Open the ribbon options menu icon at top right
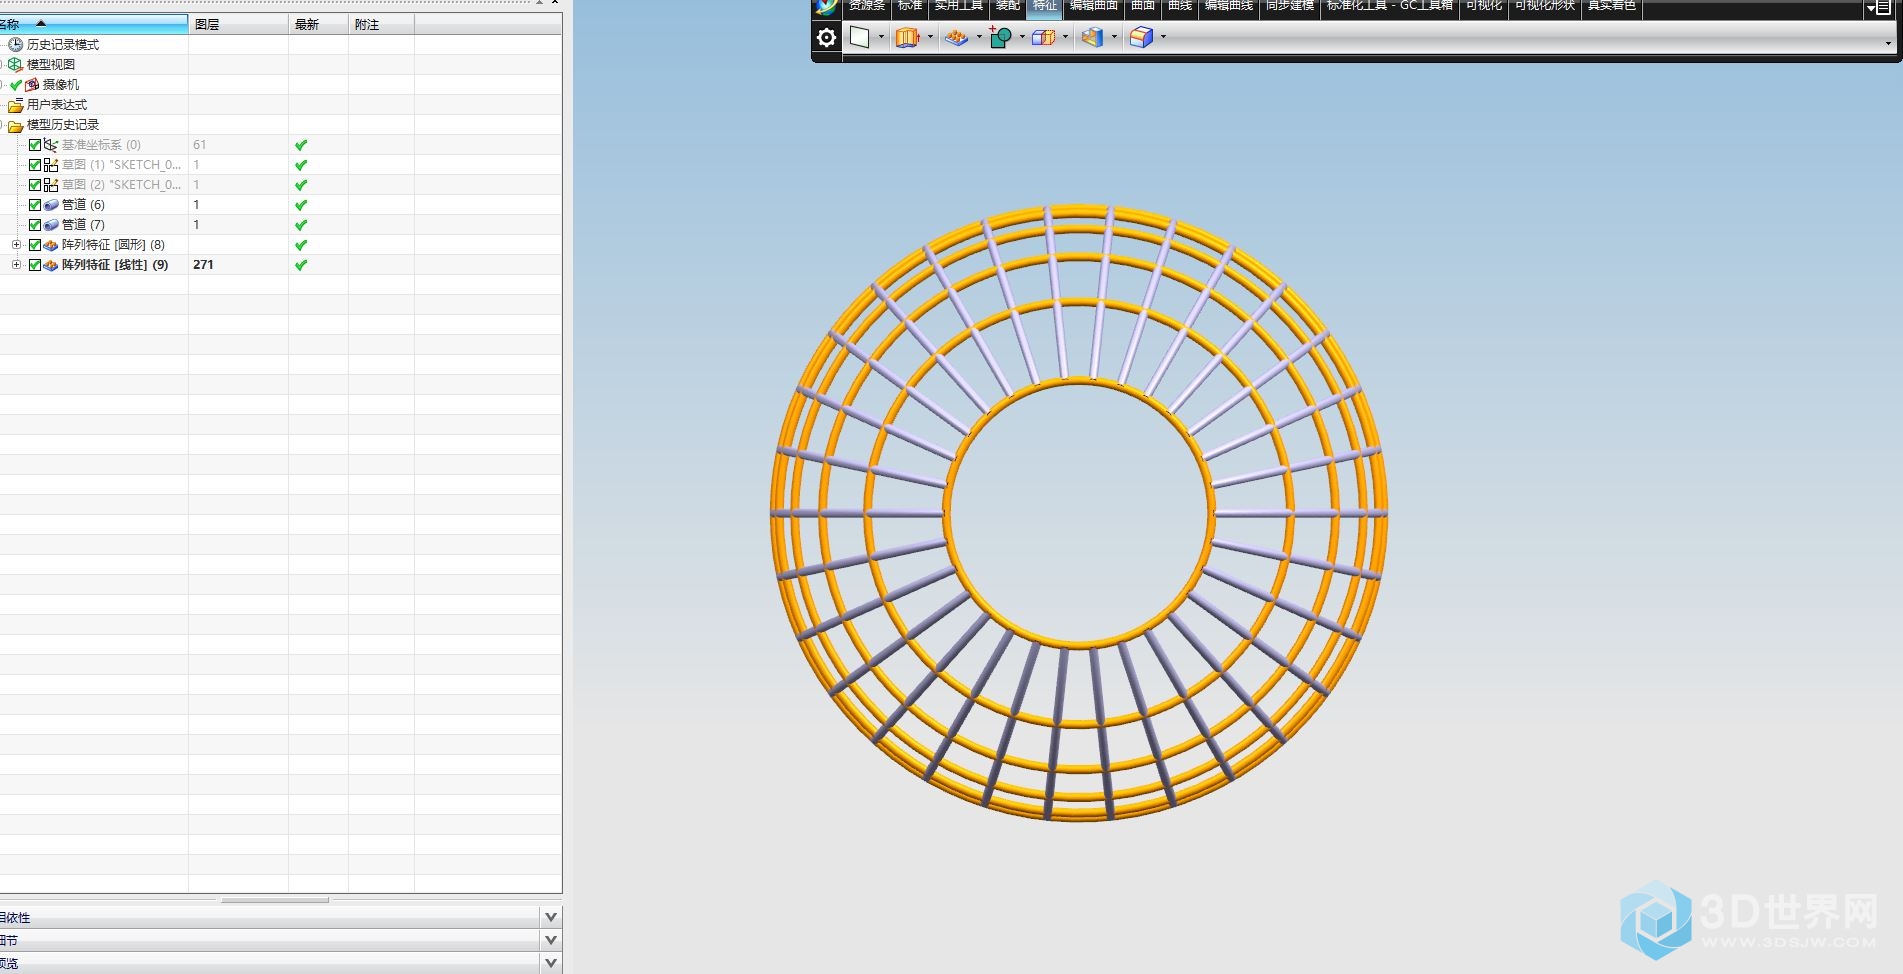 [1877, 8]
